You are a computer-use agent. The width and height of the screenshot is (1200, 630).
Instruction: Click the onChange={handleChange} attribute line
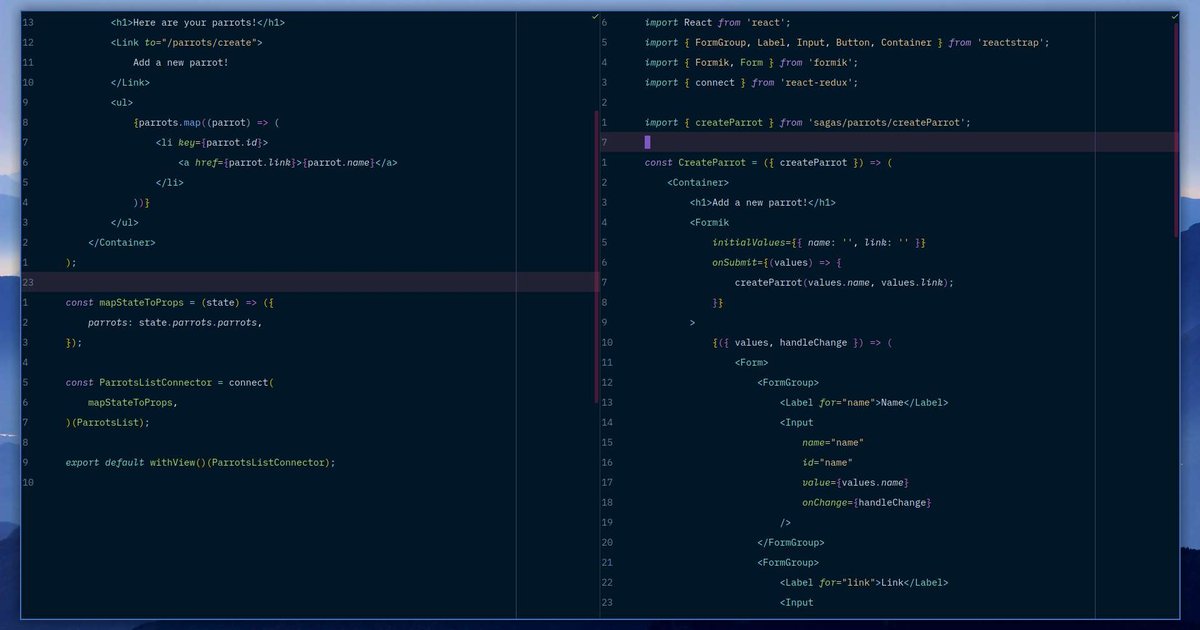[x=867, y=502]
